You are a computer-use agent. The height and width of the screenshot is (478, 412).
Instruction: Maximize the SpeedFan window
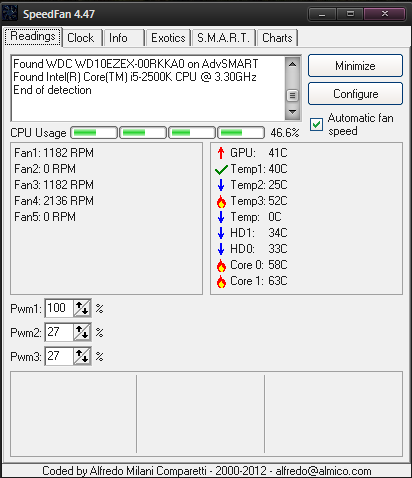click(x=350, y=14)
